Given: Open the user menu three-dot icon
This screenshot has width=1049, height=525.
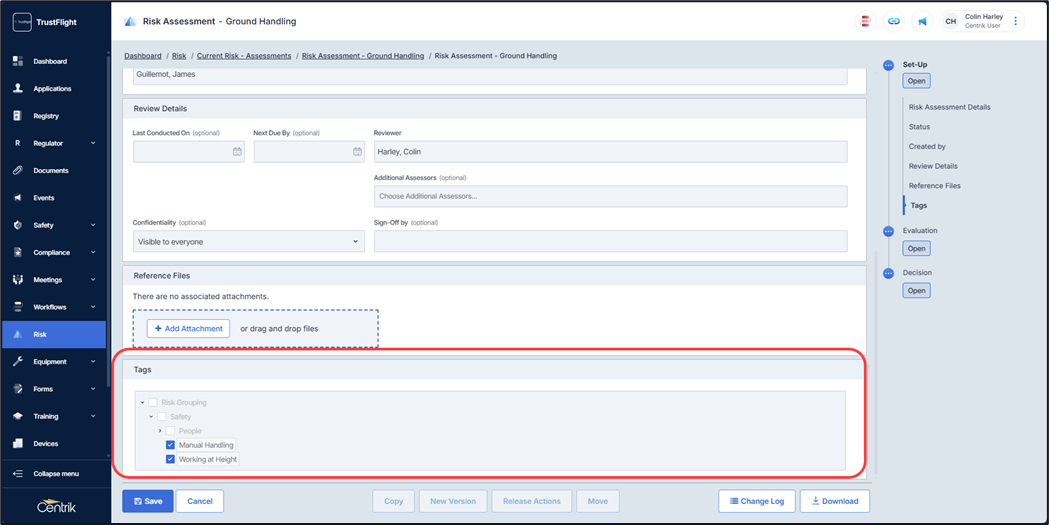Looking at the screenshot, I should coord(1016,21).
